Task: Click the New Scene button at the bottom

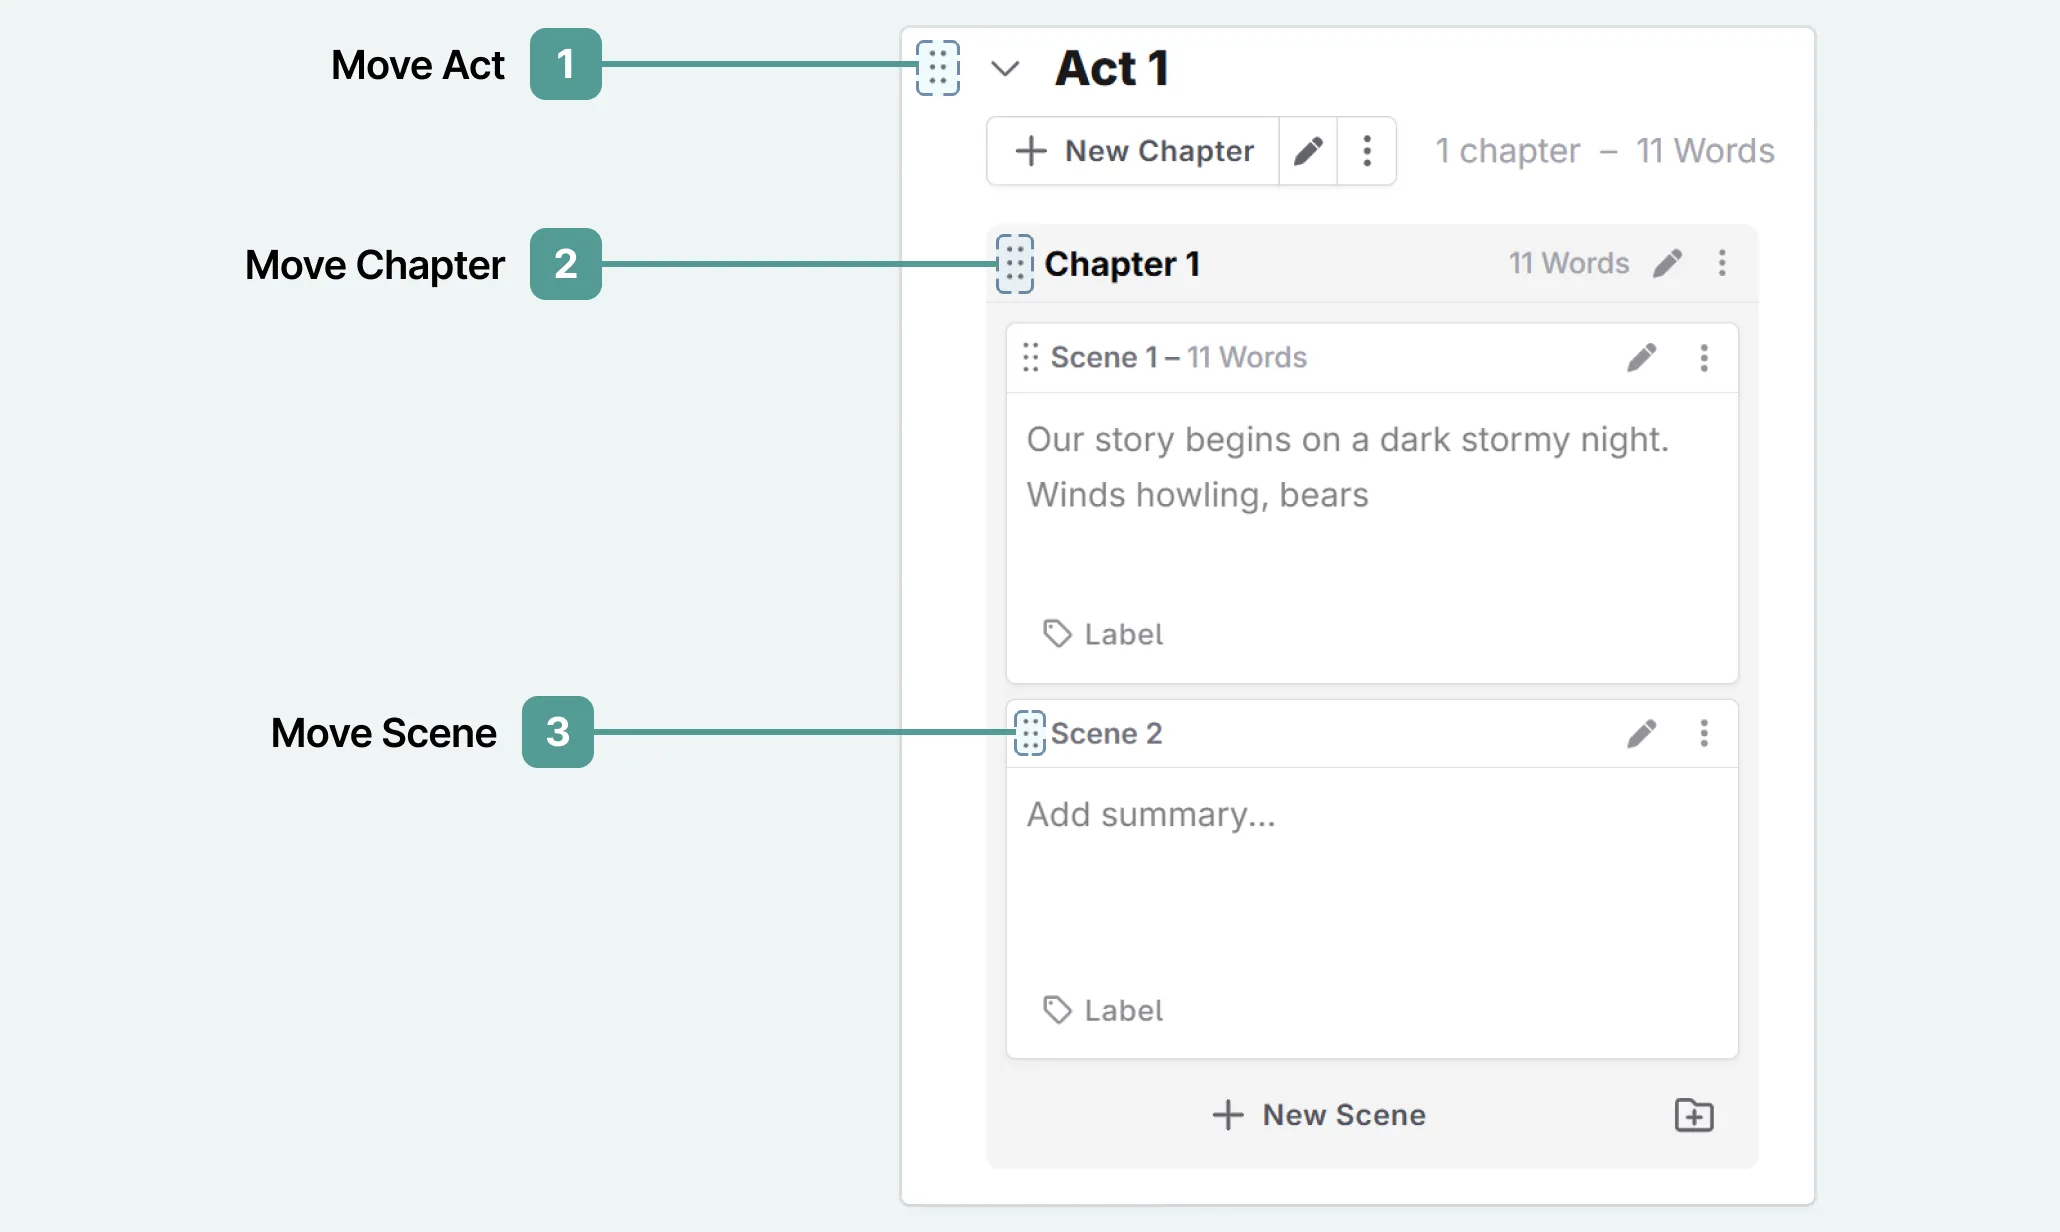Action: (x=1320, y=1112)
